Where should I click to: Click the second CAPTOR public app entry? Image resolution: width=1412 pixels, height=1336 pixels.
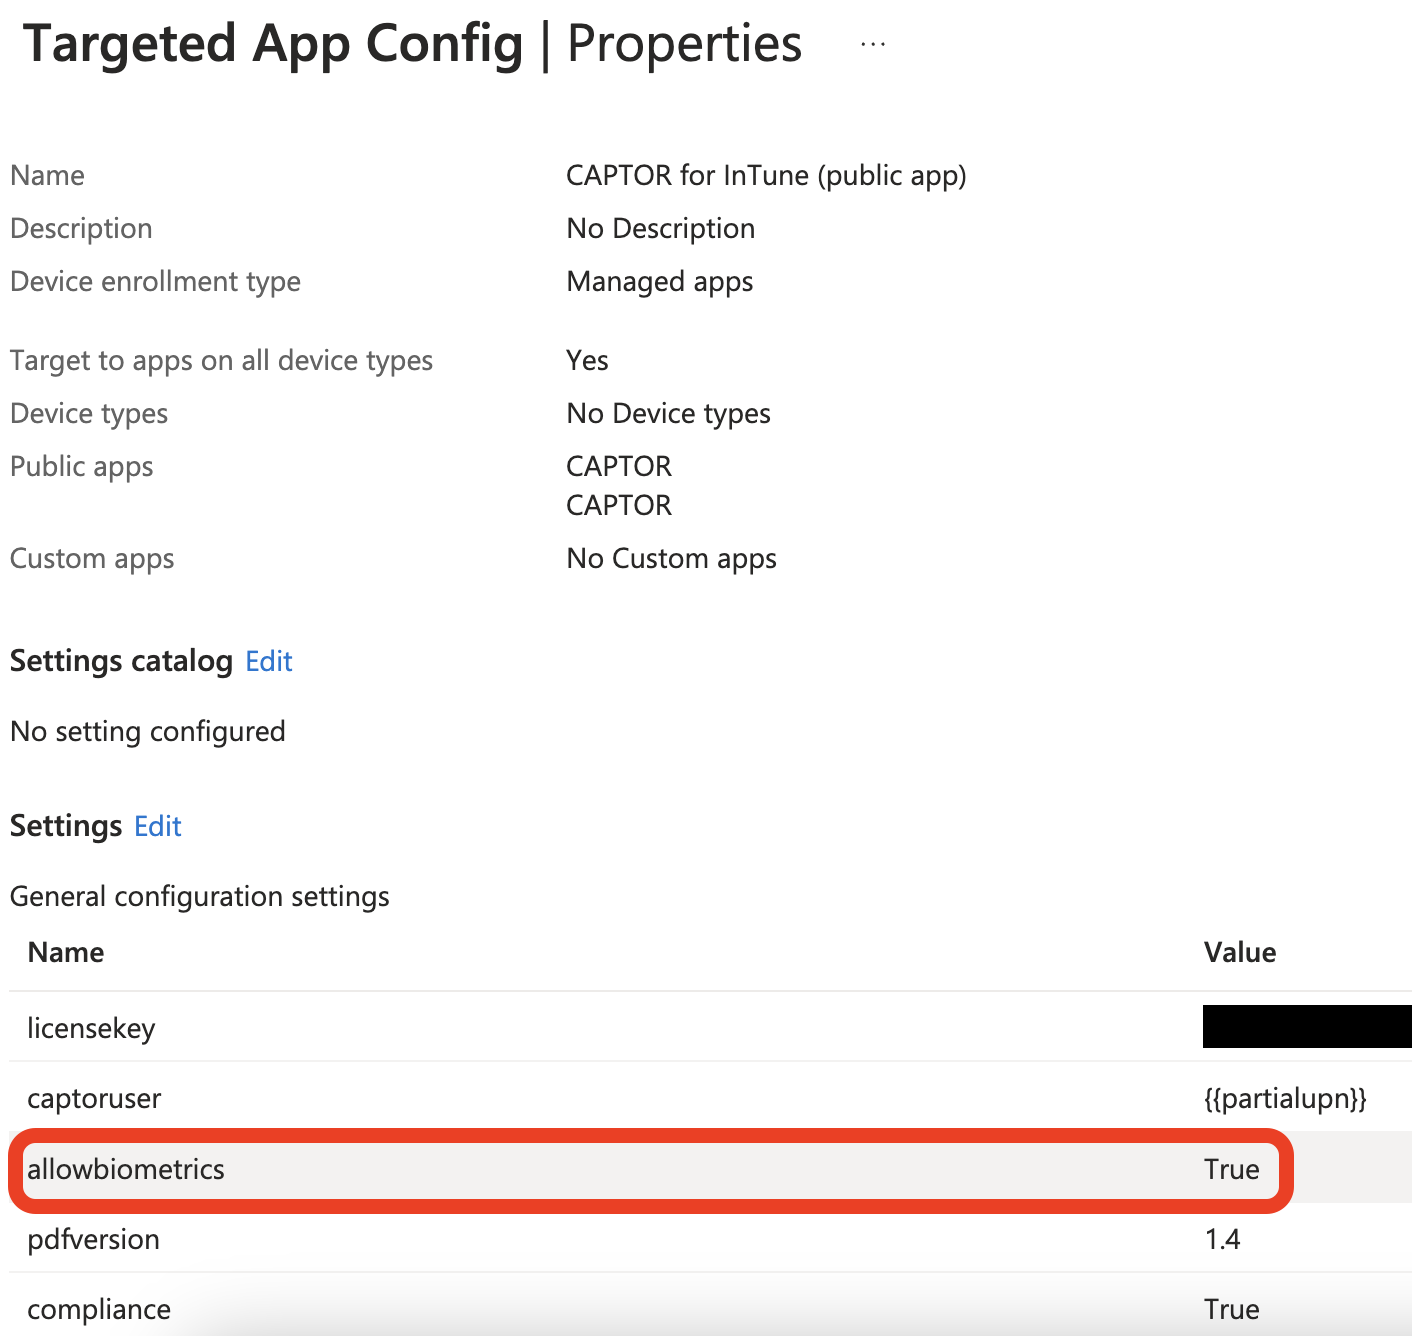(x=618, y=505)
